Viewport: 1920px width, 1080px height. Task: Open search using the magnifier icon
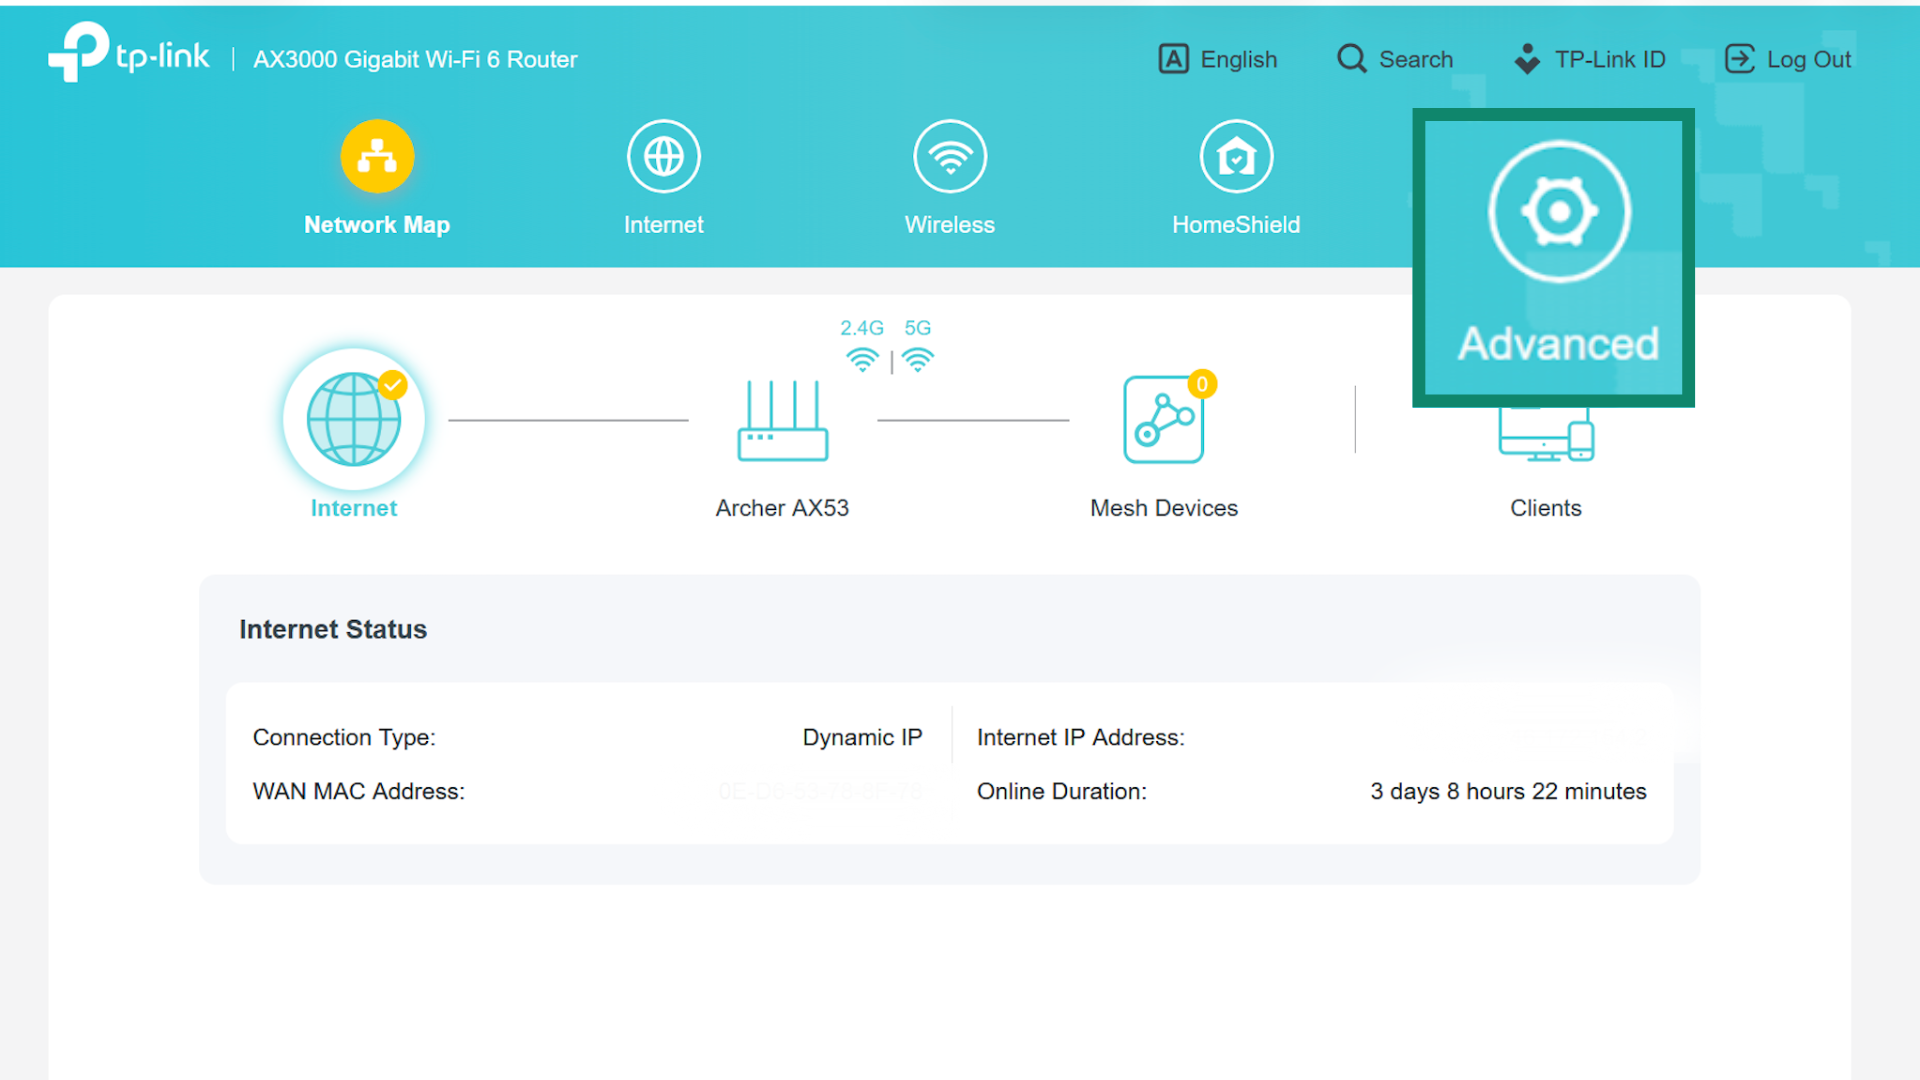(x=1350, y=59)
